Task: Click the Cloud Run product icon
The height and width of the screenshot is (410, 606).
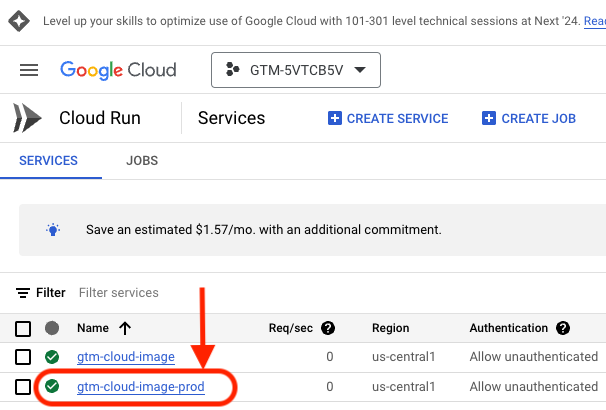Action: (x=26, y=118)
